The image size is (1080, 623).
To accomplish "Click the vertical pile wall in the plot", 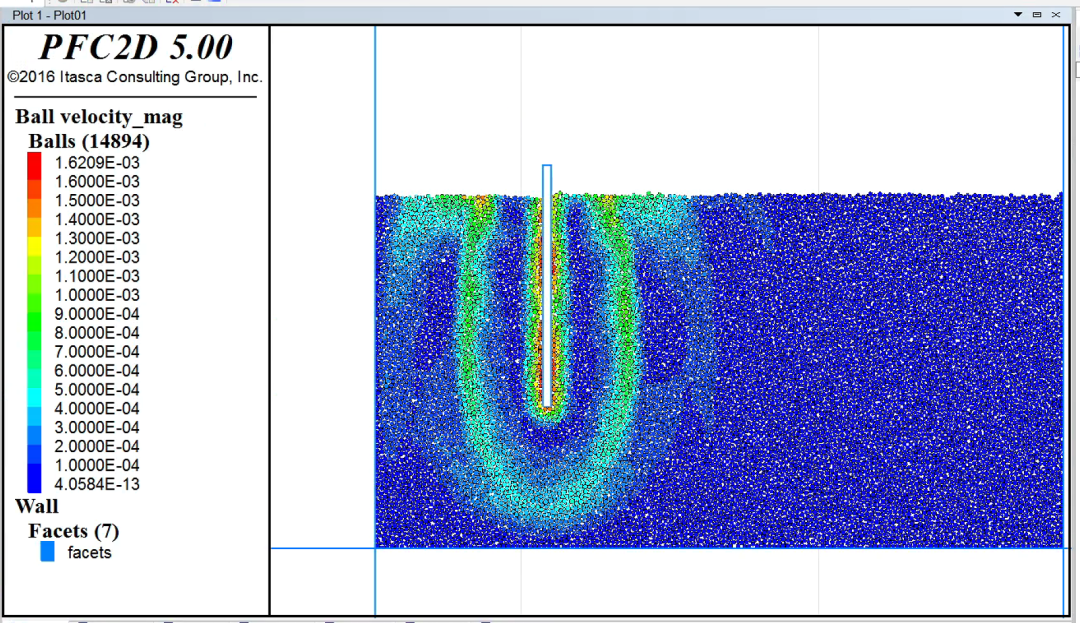I will pyautogui.click(x=547, y=286).
